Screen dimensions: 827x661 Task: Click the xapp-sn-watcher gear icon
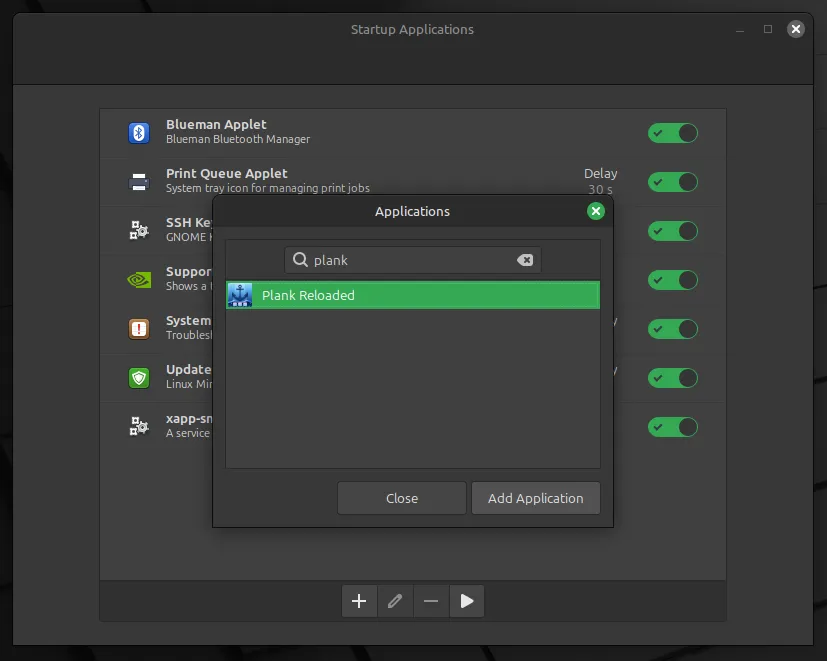[139, 426]
